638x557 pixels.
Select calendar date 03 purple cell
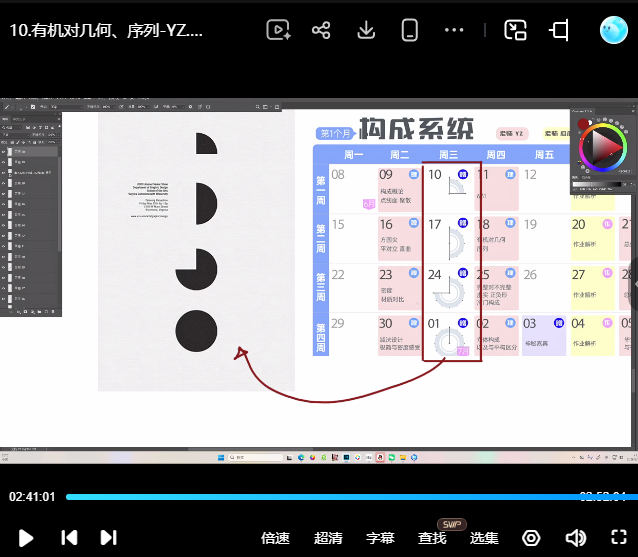(x=544, y=336)
